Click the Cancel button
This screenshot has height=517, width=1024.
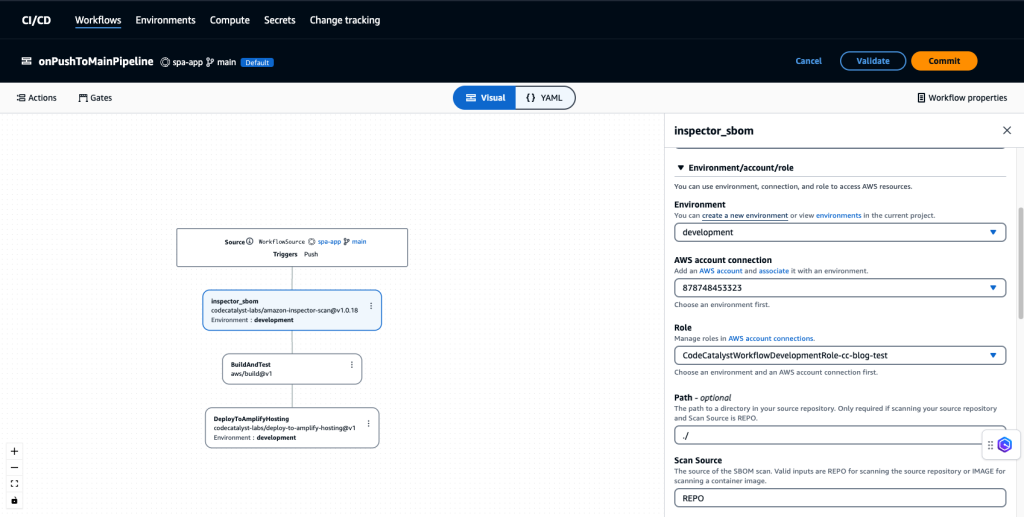(808, 61)
